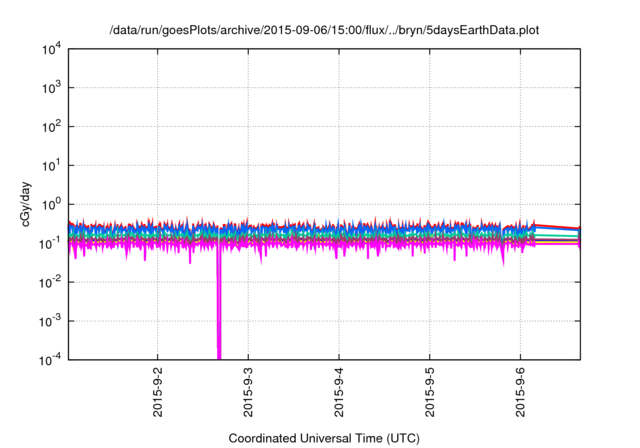This screenshot has width=640, height=448.
Task: Click the 10^-2 y-axis tick label
Action: [50, 282]
